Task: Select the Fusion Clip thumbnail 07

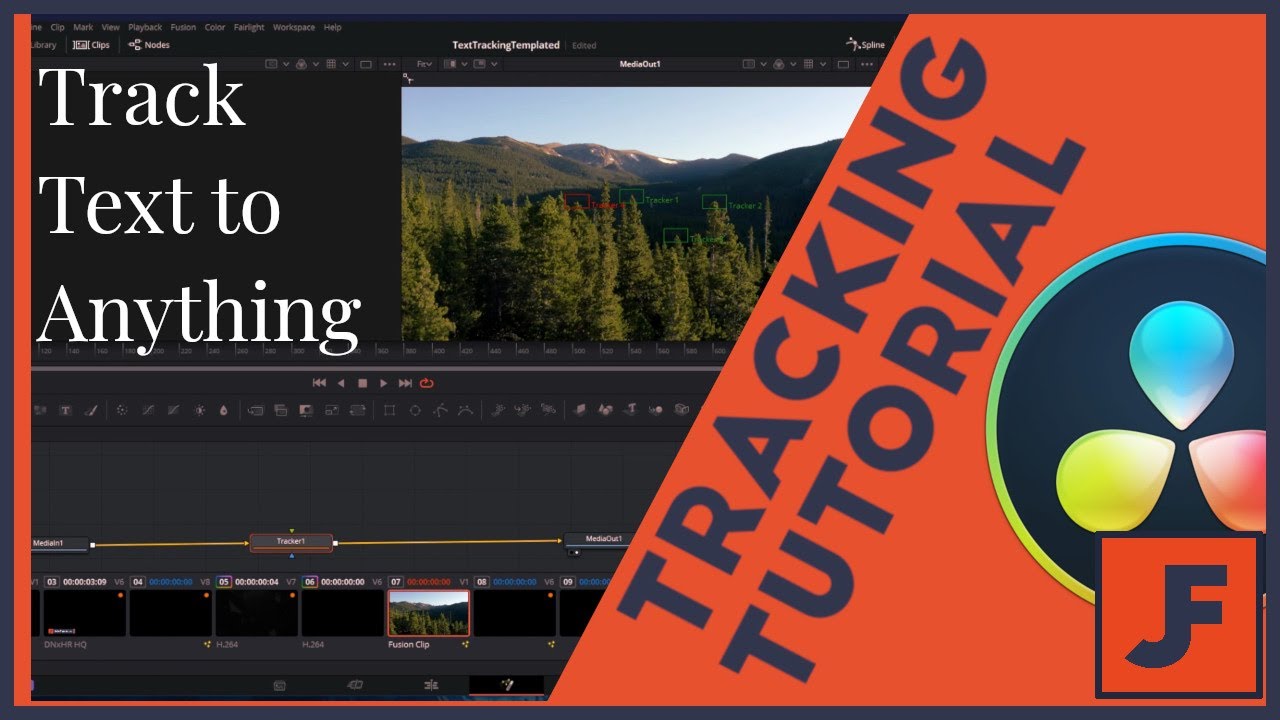Action: pyautogui.click(x=428, y=613)
